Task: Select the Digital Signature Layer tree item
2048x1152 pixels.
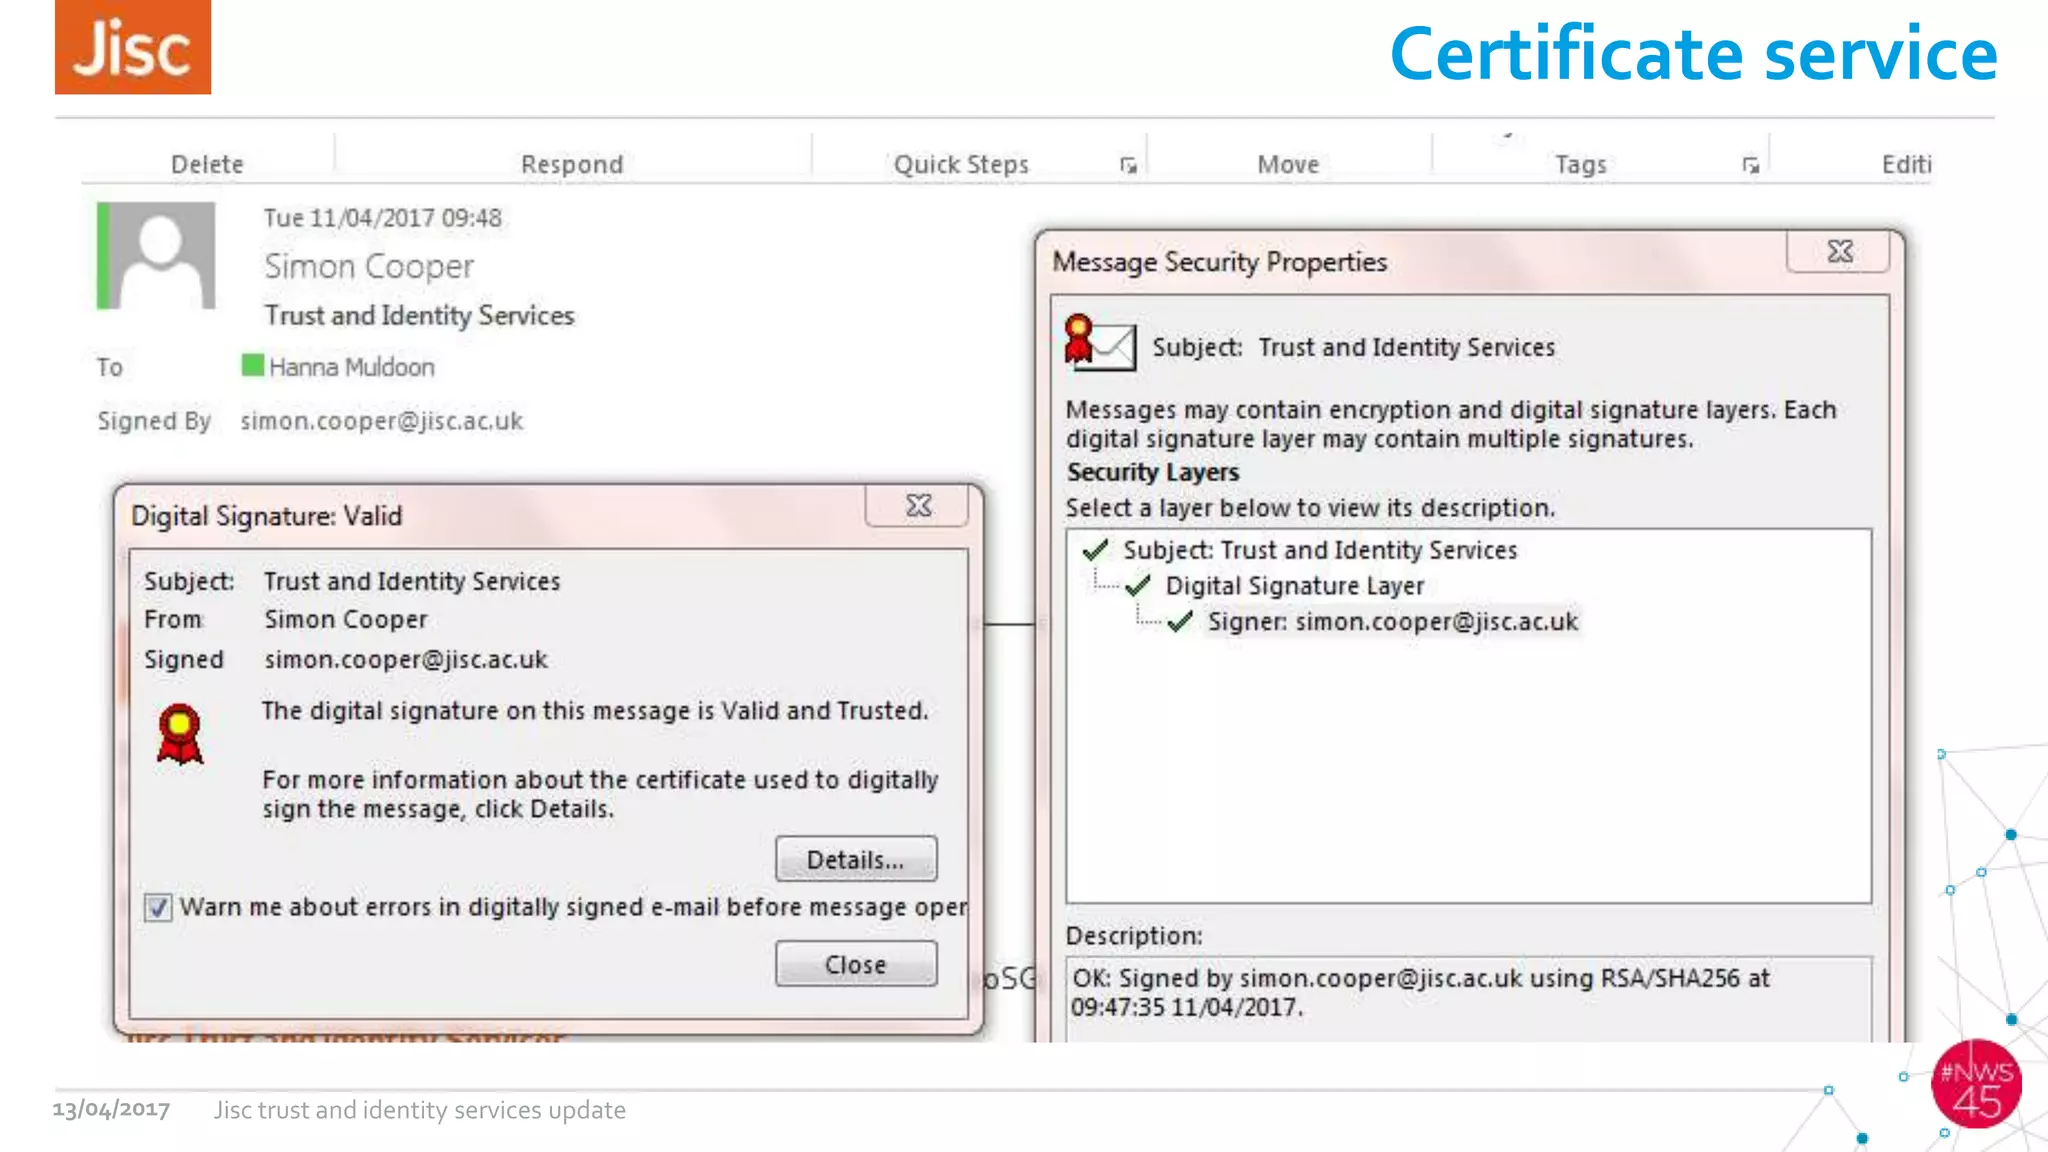Action: (x=1294, y=586)
